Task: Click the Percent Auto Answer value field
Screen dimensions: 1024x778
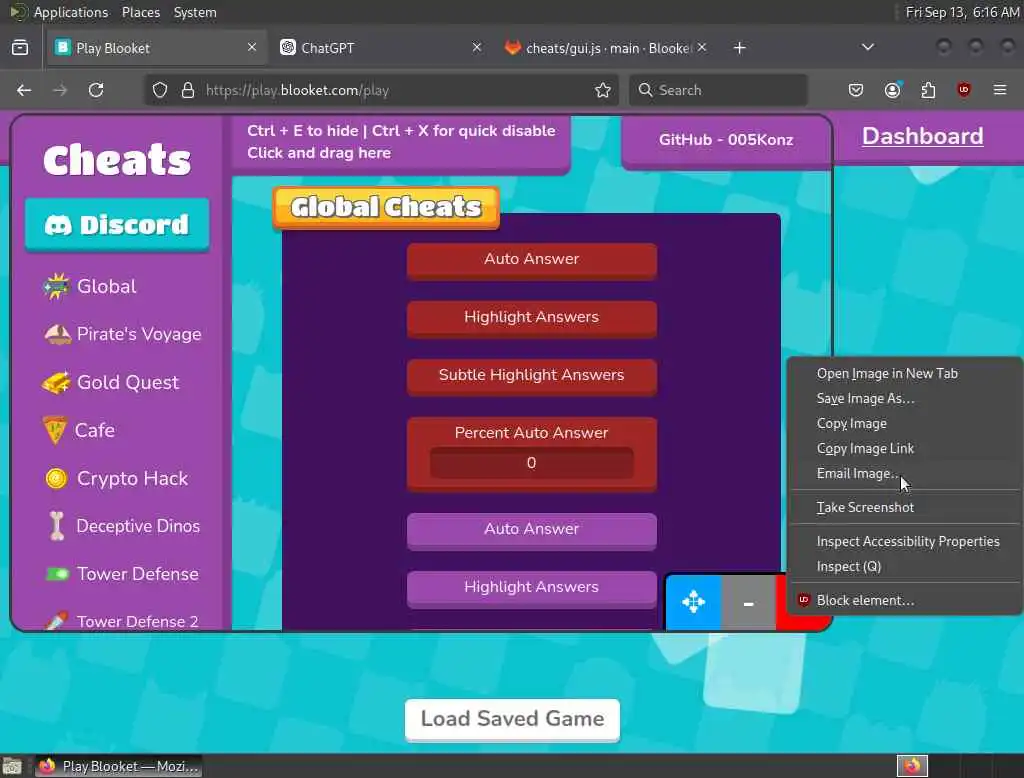Action: pyautogui.click(x=531, y=462)
